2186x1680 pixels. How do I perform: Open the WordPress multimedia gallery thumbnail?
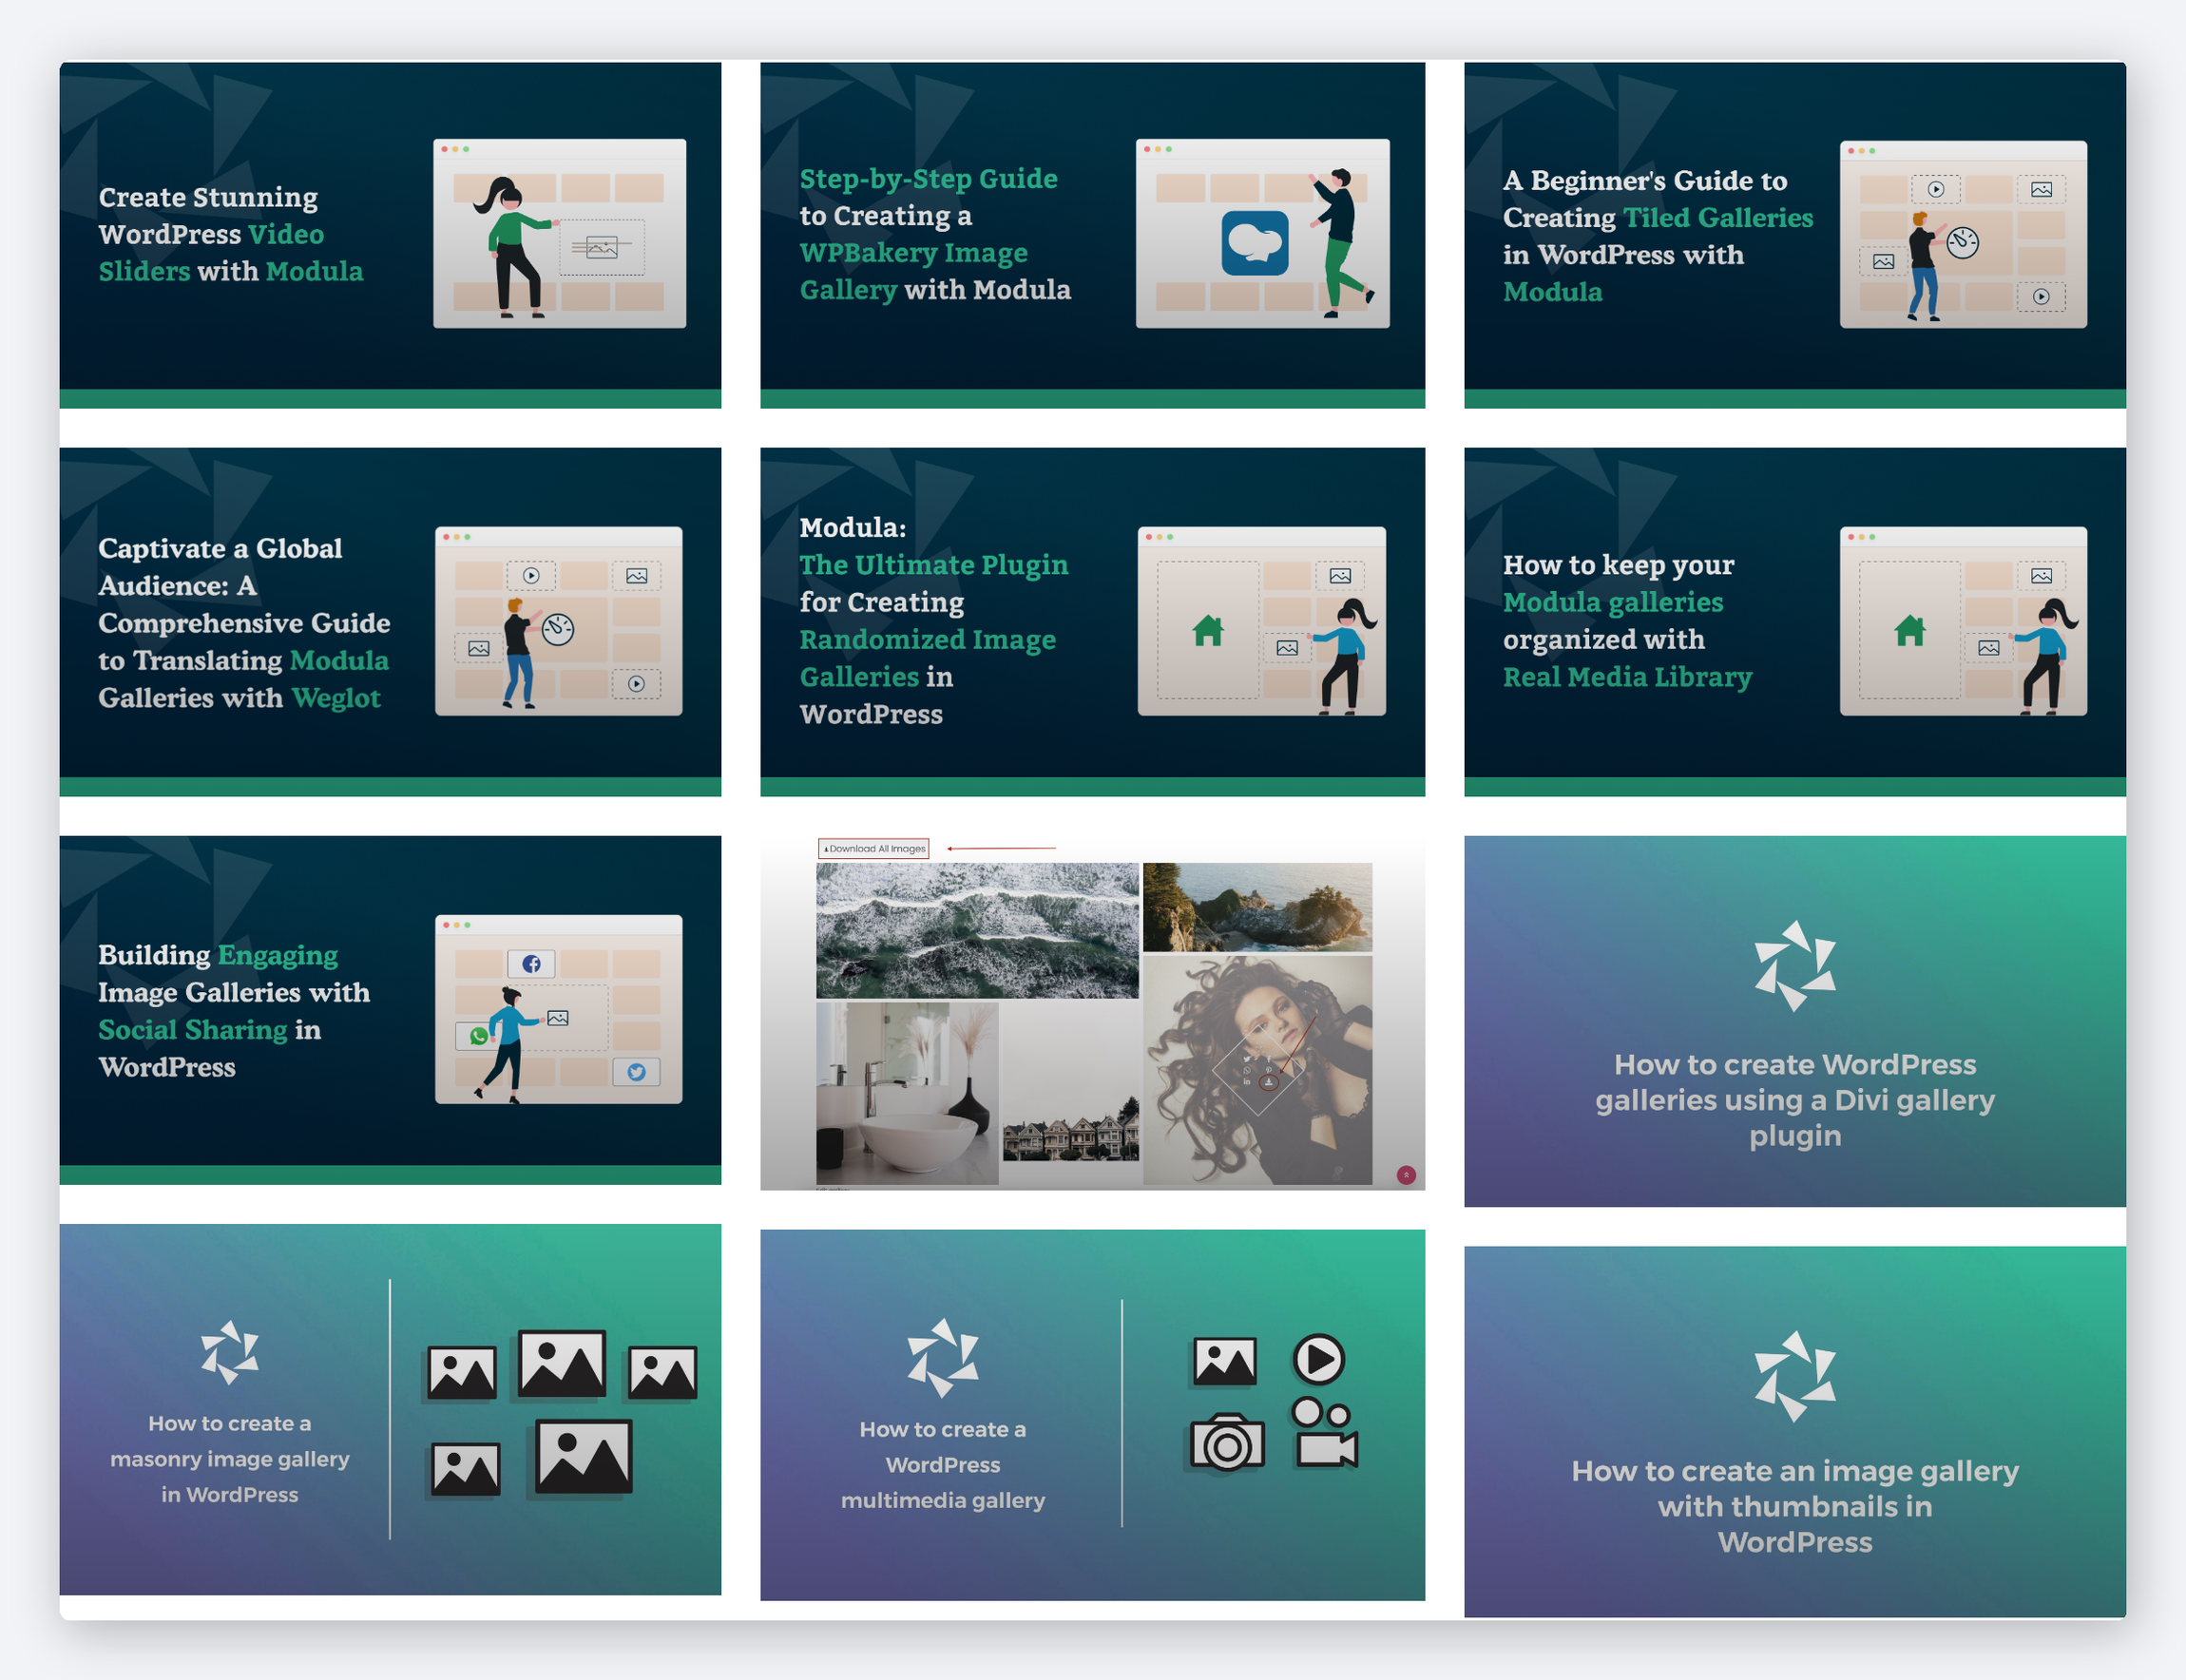point(1092,1414)
